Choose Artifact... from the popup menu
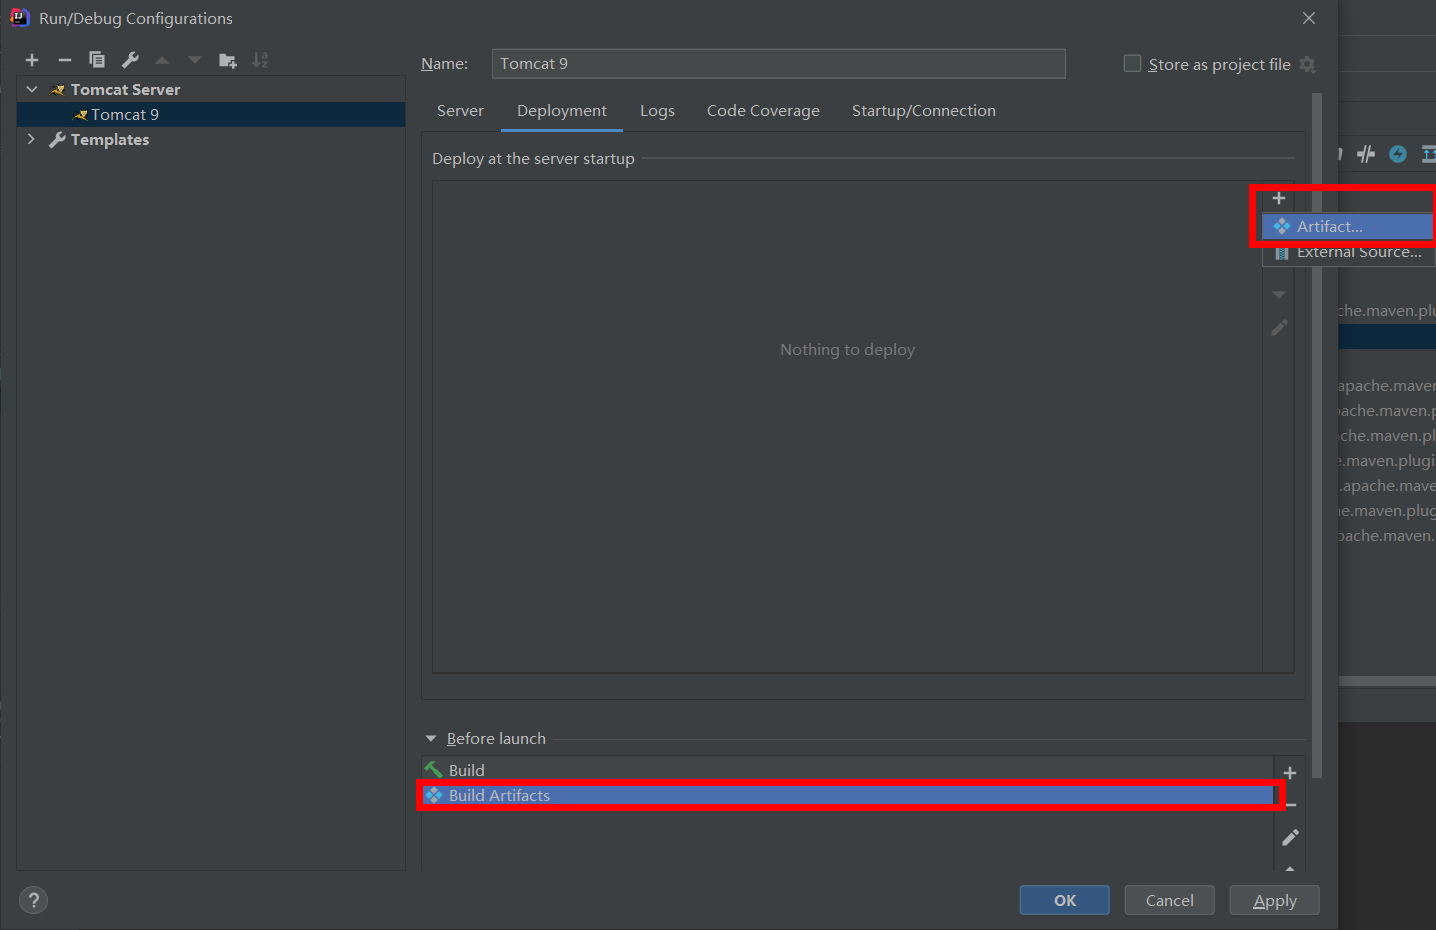Image resolution: width=1436 pixels, height=930 pixels. pyautogui.click(x=1348, y=227)
